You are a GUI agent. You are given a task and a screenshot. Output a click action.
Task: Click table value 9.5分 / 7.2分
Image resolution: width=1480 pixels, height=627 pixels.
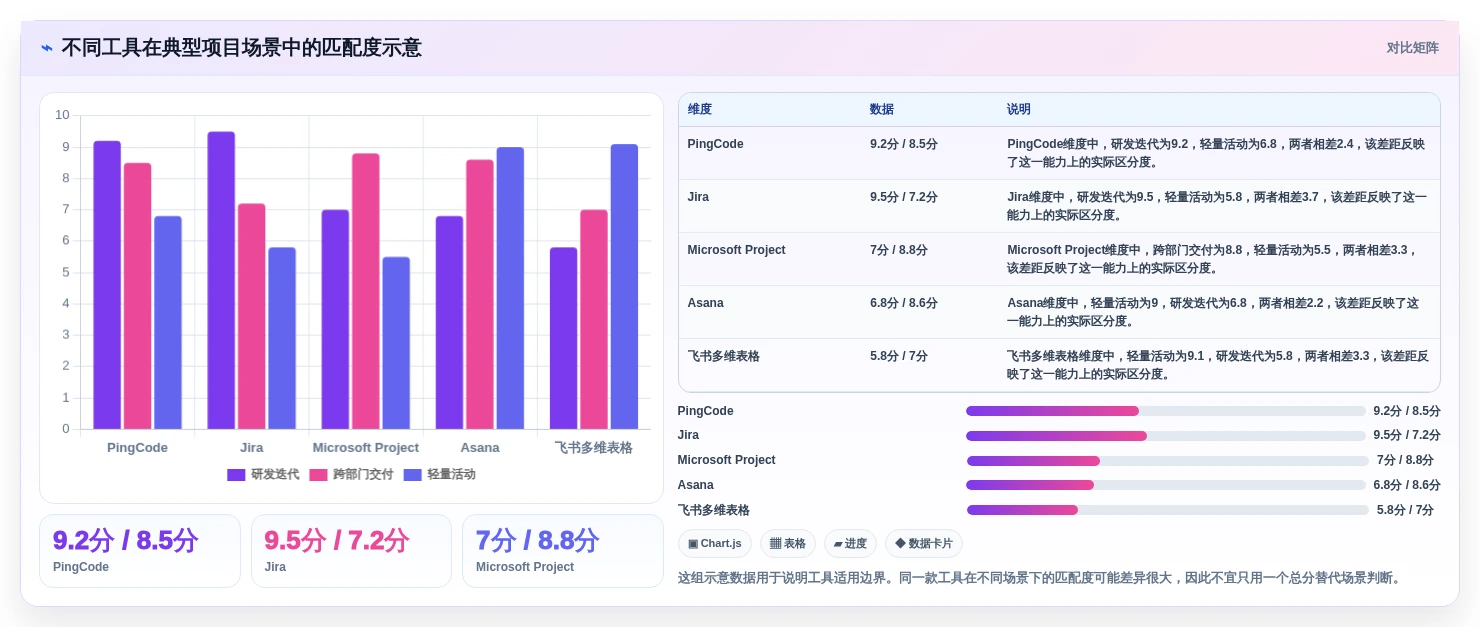click(904, 197)
